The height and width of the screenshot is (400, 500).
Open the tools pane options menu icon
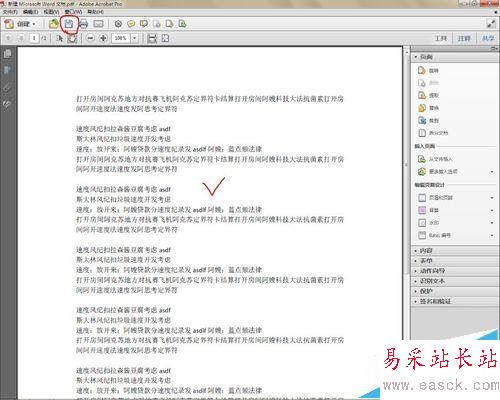(494, 49)
